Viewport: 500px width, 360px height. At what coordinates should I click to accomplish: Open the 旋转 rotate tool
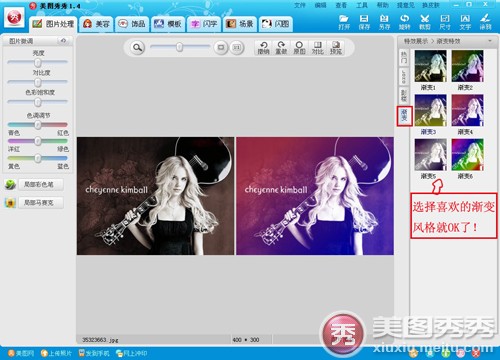click(404, 22)
